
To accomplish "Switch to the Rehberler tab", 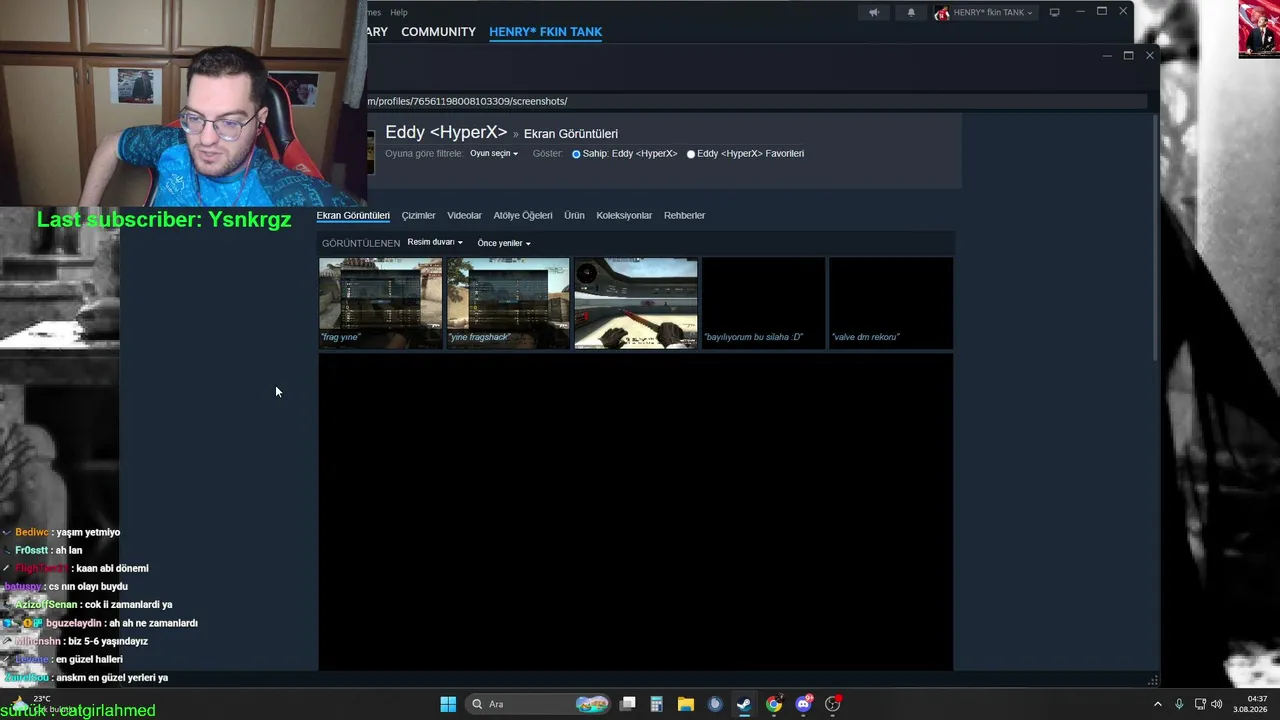I will (x=685, y=216).
